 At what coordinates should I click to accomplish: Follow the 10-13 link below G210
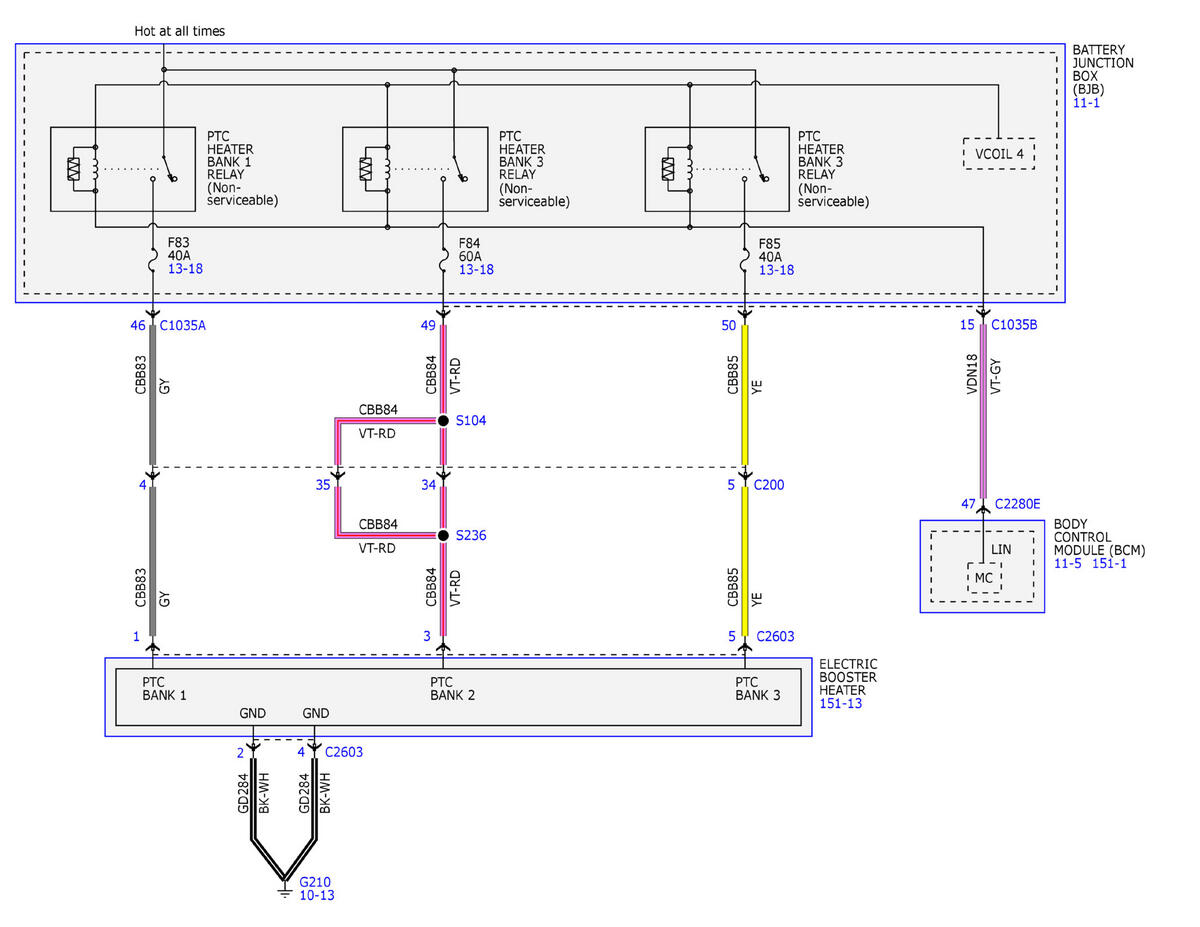click(x=317, y=895)
